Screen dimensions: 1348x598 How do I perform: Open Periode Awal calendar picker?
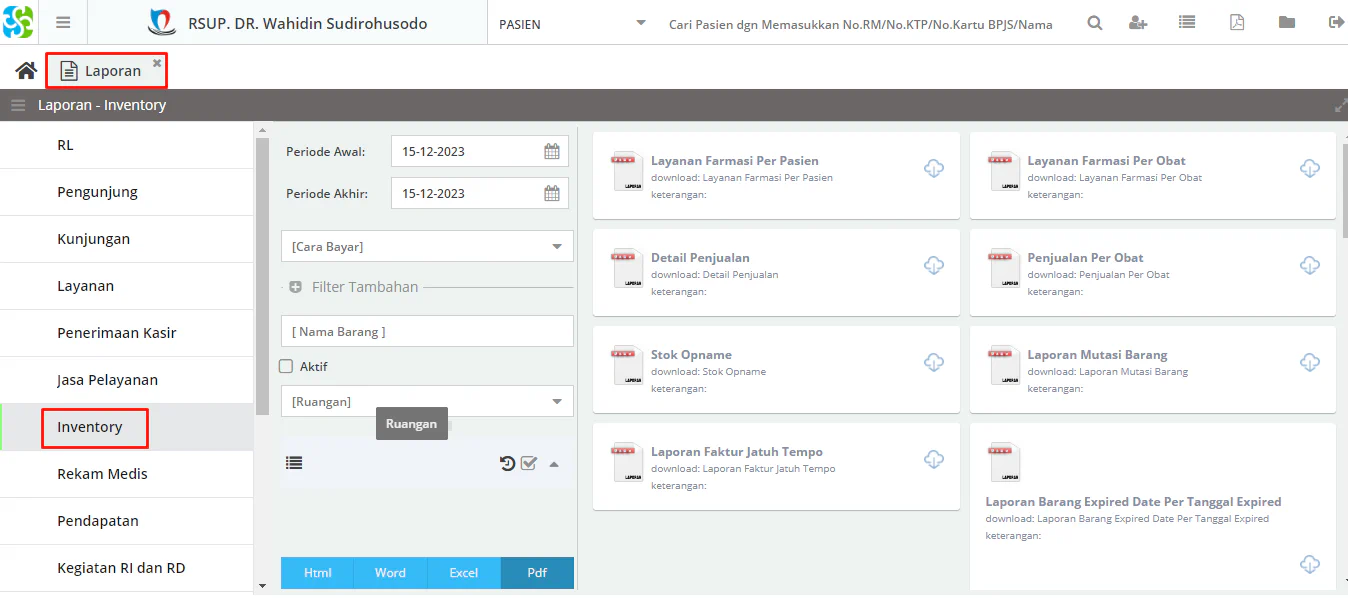(x=552, y=152)
